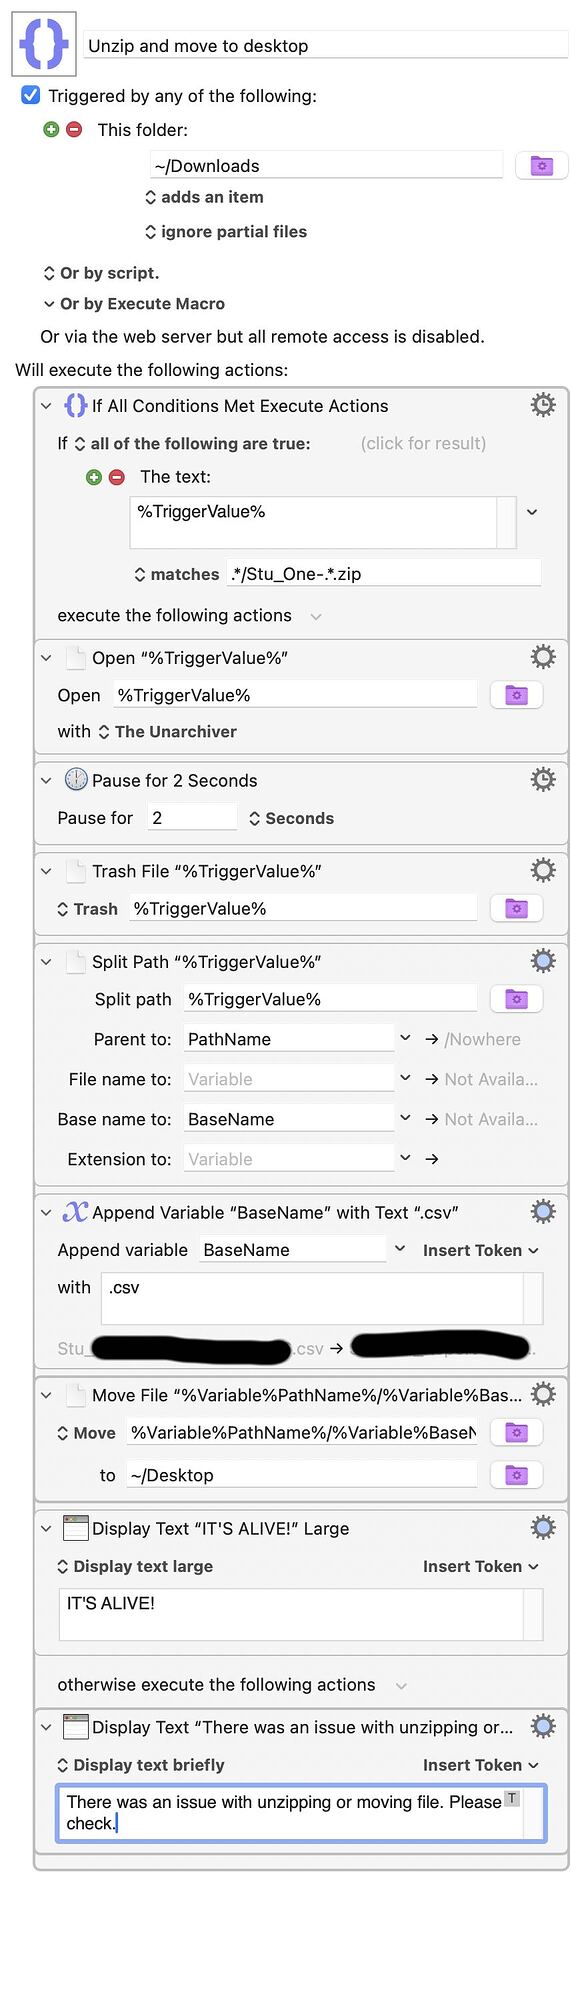Click the macro icon beside the name field

(x=44, y=44)
